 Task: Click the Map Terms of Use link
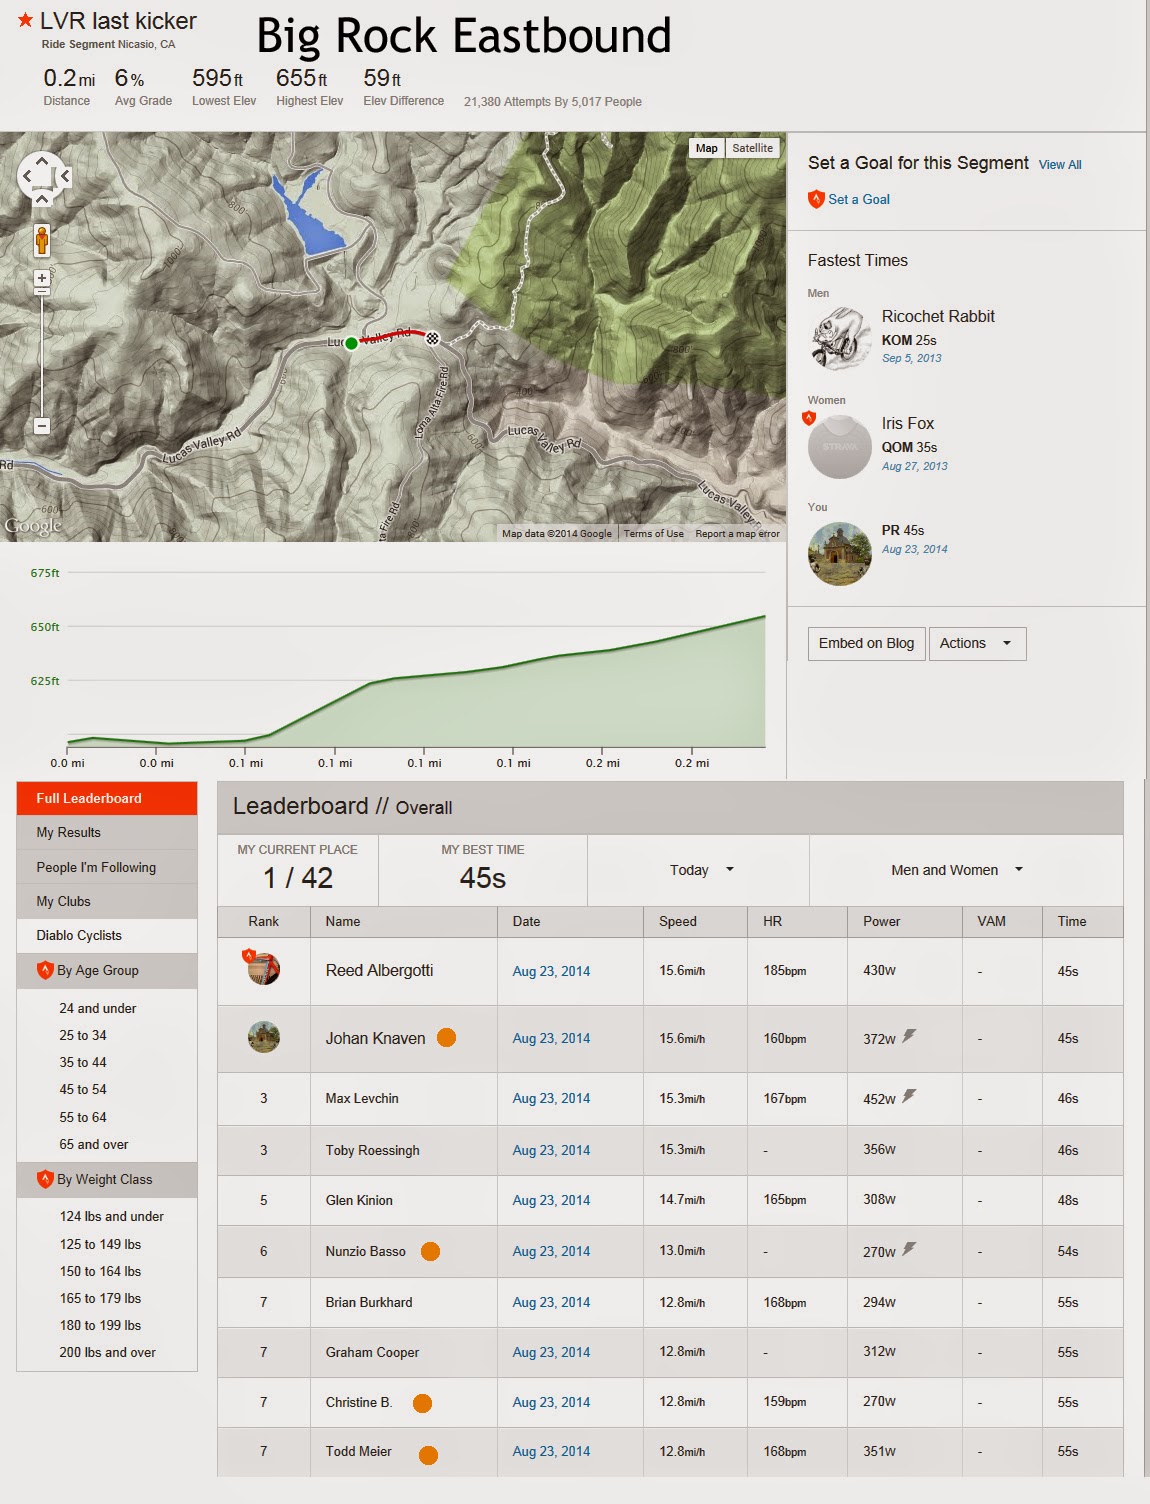654,534
